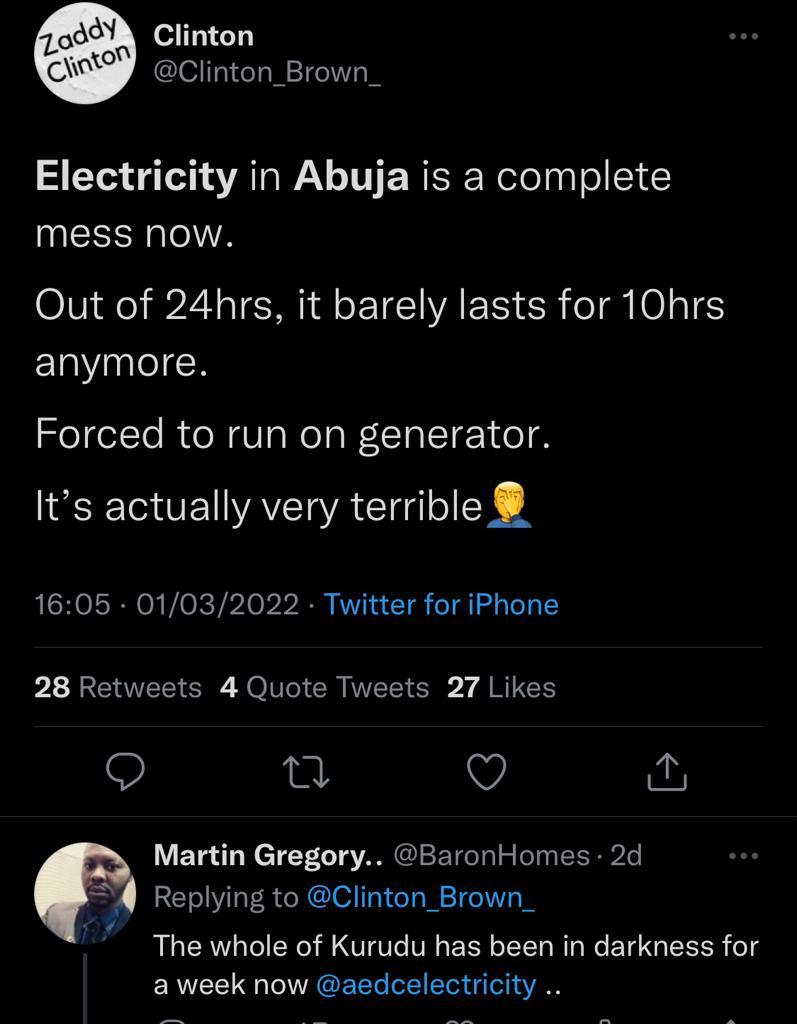The width and height of the screenshot is (797, 1024).
Task: Like the tweet with heart icon
Action: tap(487, 771)
